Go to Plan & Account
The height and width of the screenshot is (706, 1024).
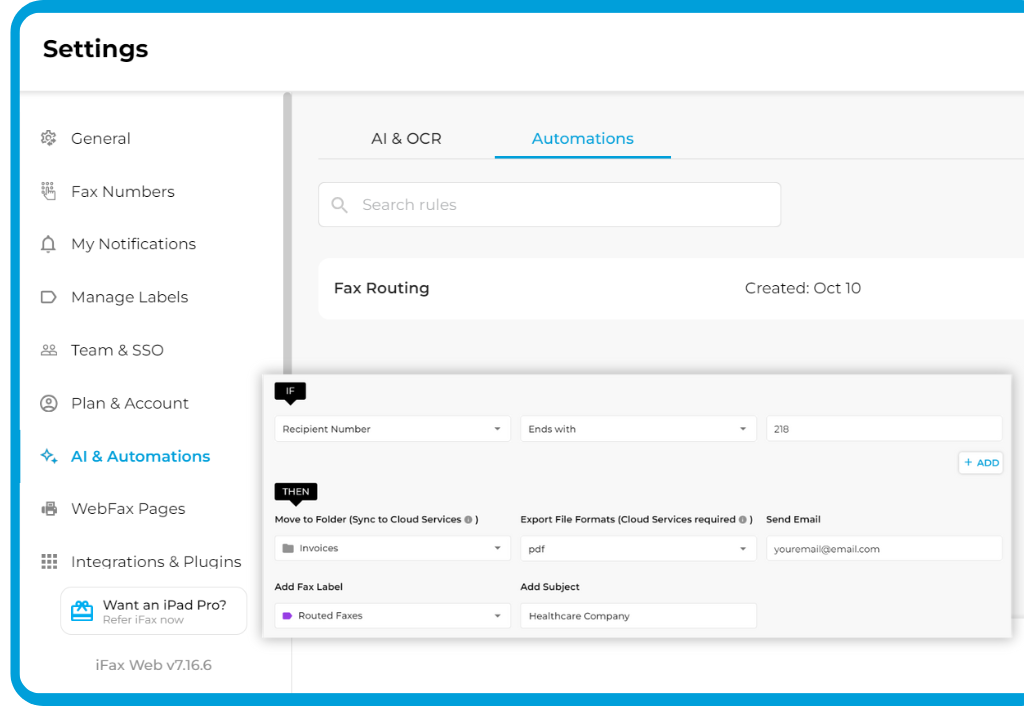click(130, 403)
